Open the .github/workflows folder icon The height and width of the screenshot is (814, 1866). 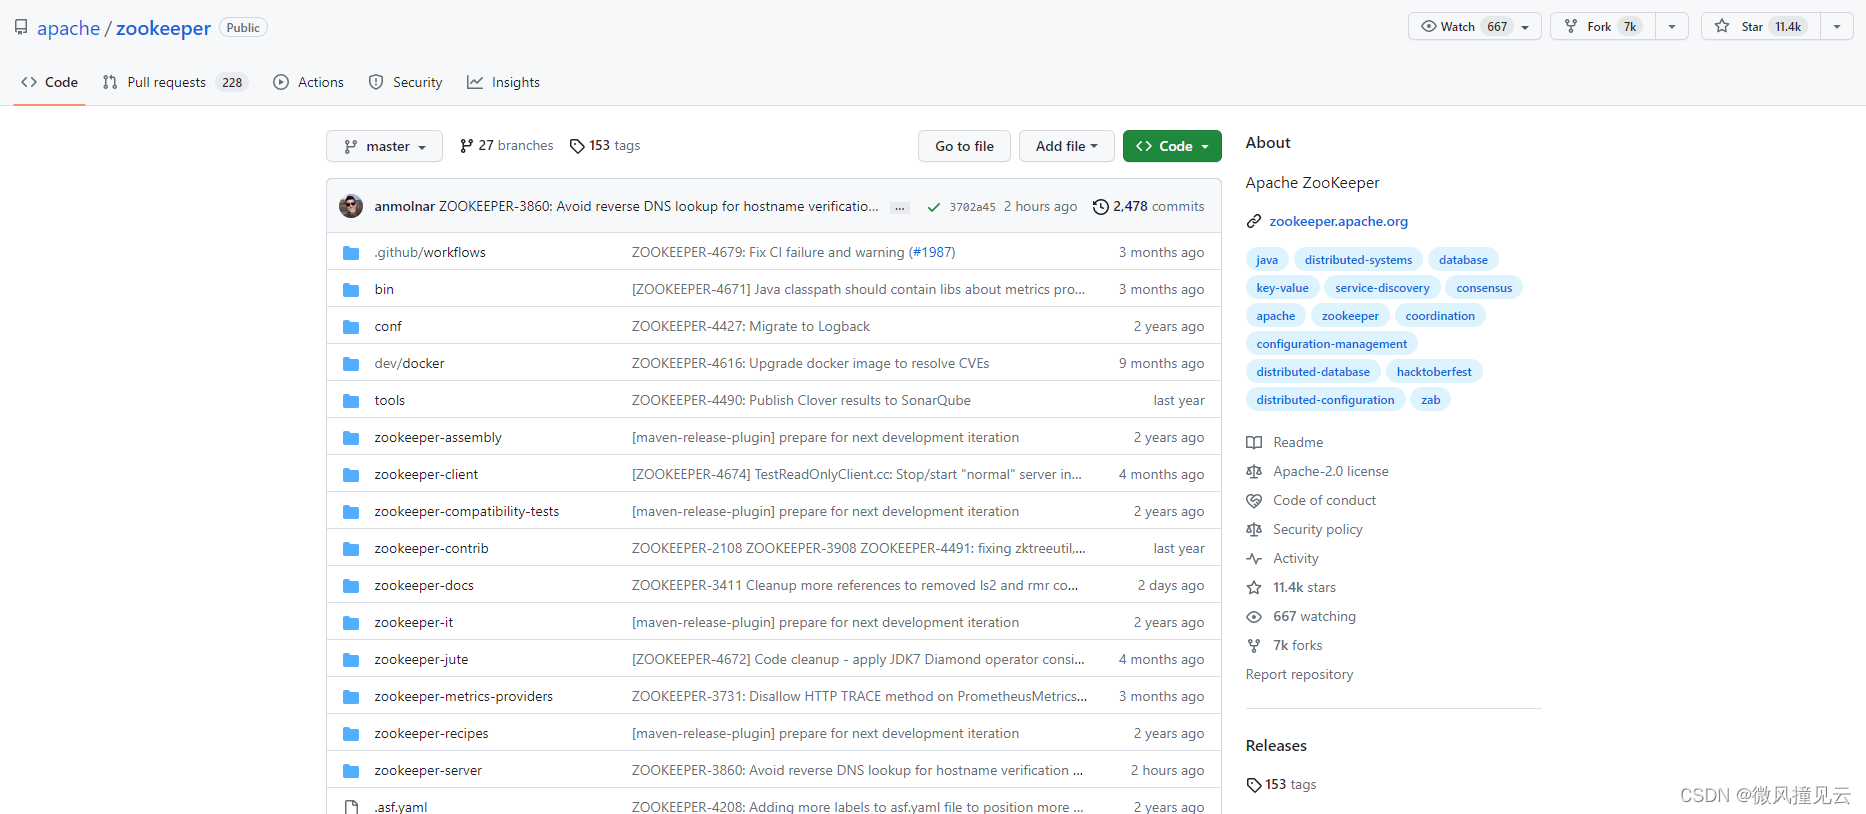coord(351,253)
